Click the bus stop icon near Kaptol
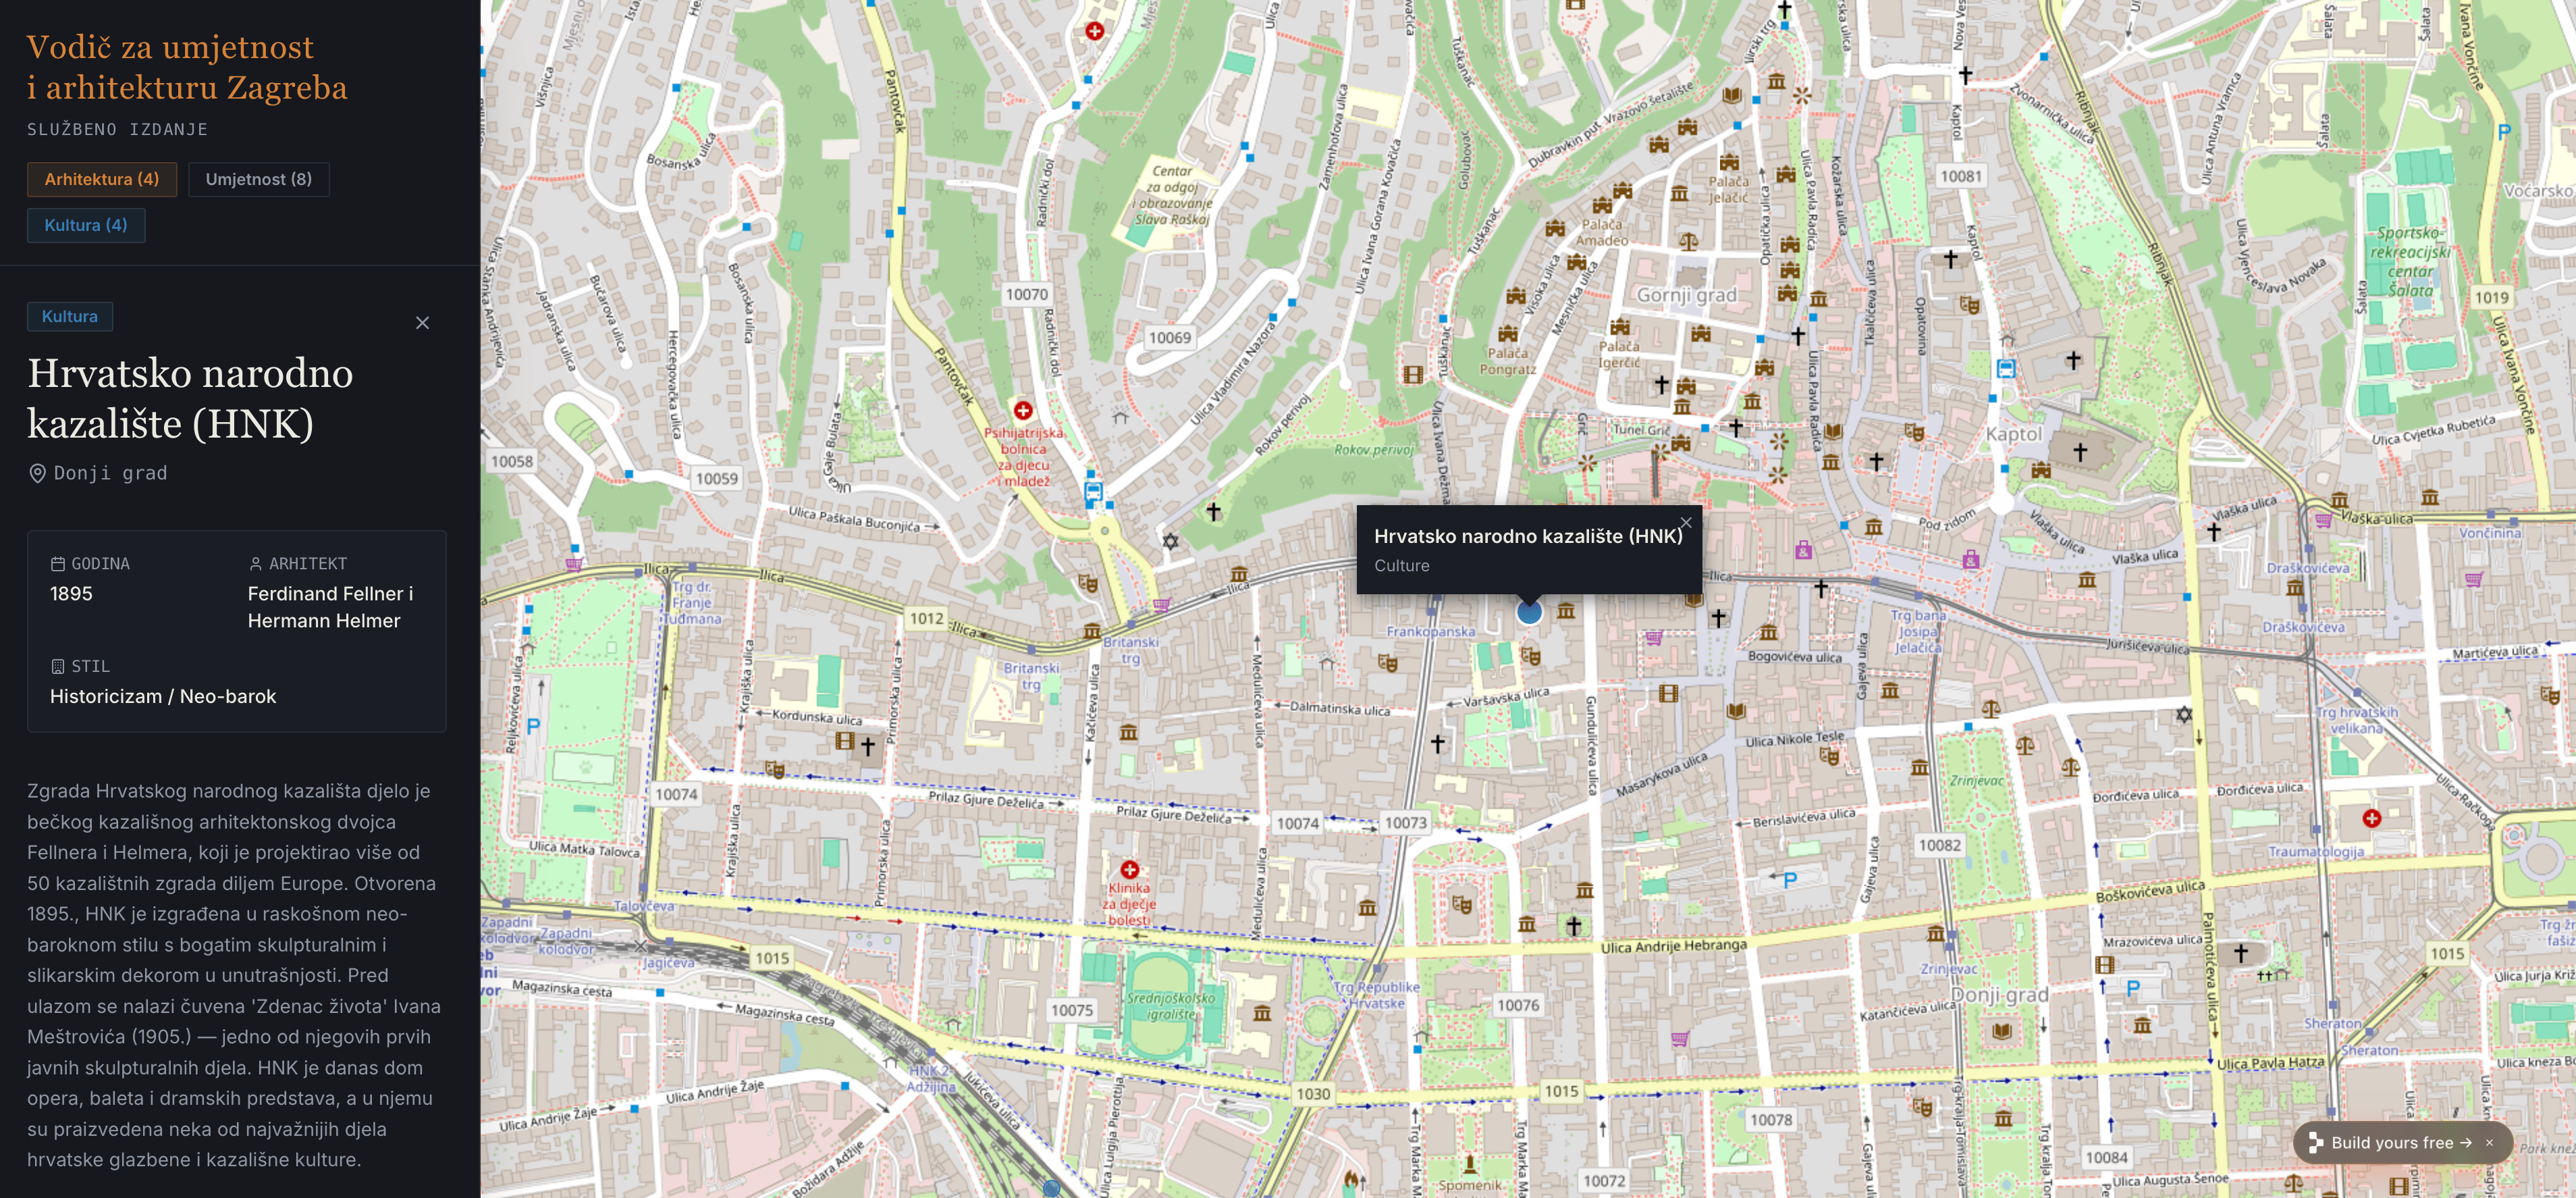Image resolution: width=2576 pixels, height=1198 pixels. [x=2005, y=368]
